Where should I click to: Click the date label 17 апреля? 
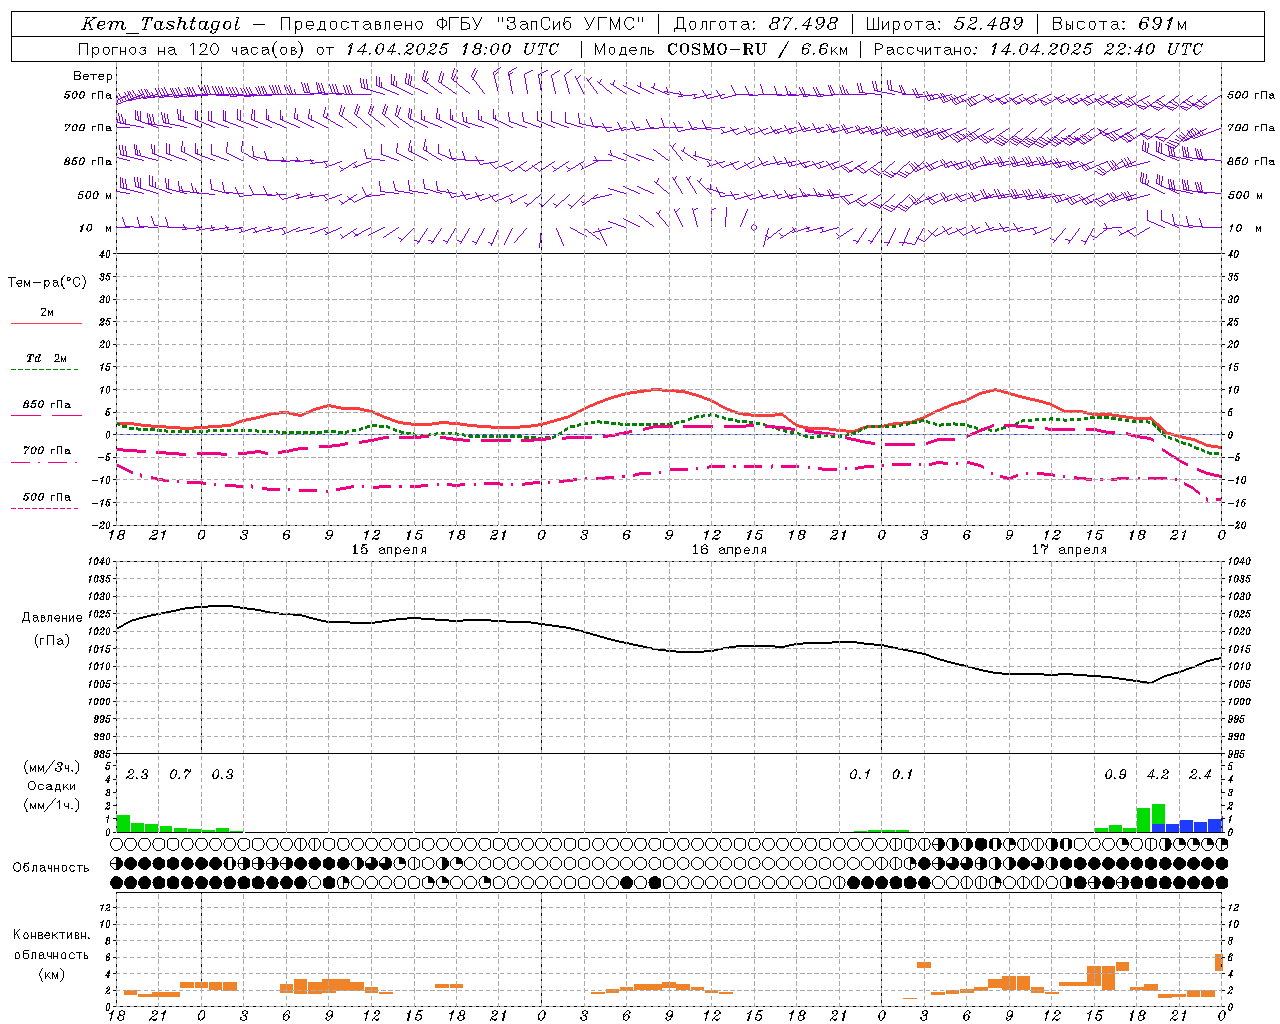[1069, 550]
